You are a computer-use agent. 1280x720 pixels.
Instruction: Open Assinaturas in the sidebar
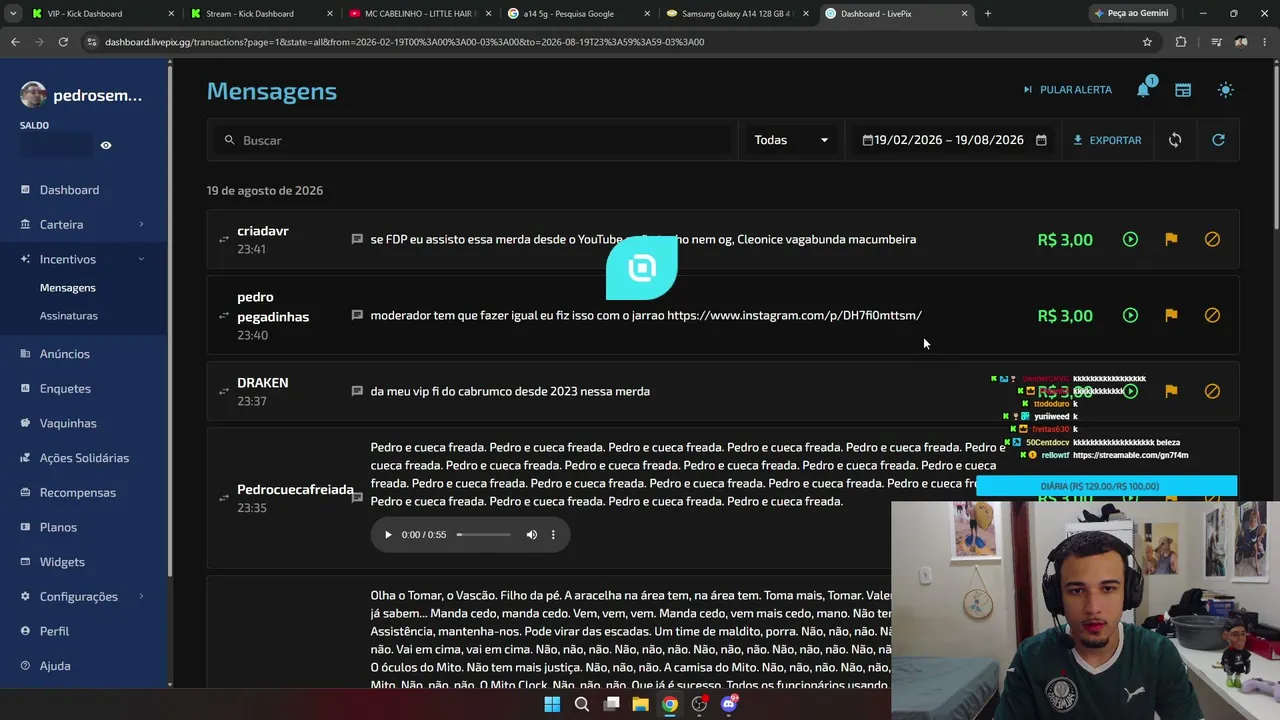point(69,316)
